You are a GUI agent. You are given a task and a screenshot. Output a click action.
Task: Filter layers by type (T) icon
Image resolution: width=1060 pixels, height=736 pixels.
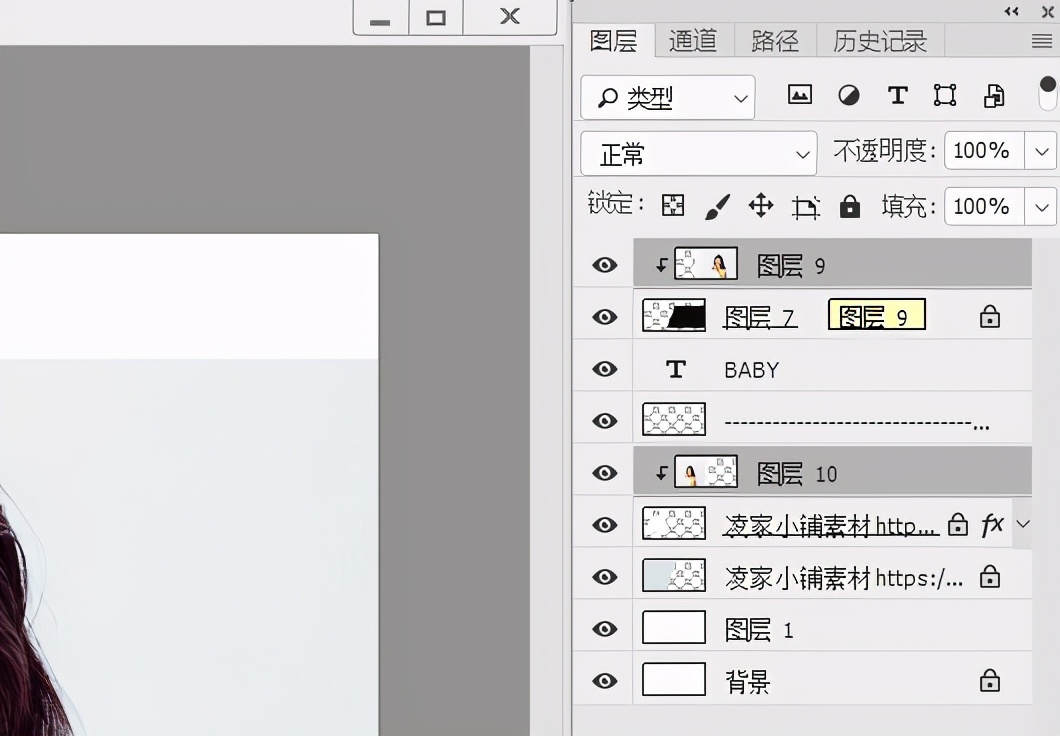click(x=897, y=95)
